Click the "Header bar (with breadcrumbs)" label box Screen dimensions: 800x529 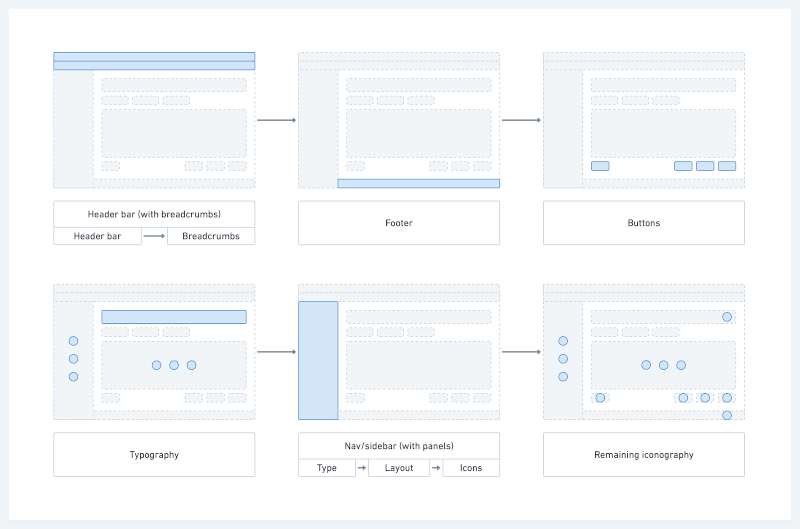click(x=154, y=214)
